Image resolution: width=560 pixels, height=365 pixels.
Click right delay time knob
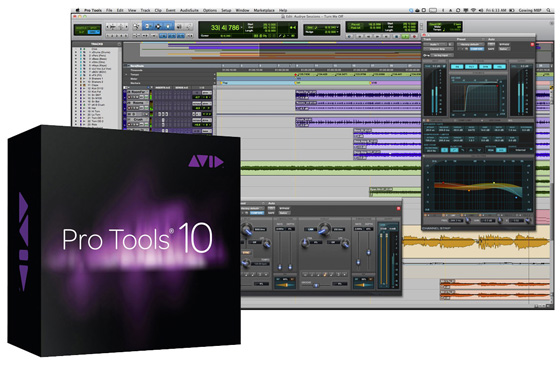324,229
